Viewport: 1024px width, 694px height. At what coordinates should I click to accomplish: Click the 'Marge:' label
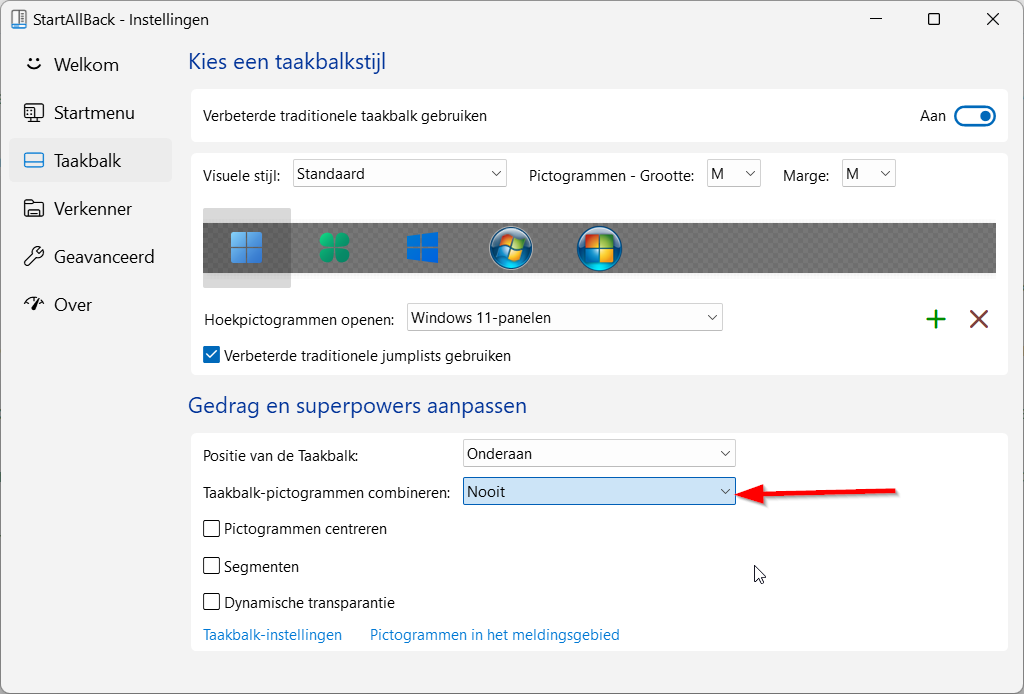click(806, 176)
